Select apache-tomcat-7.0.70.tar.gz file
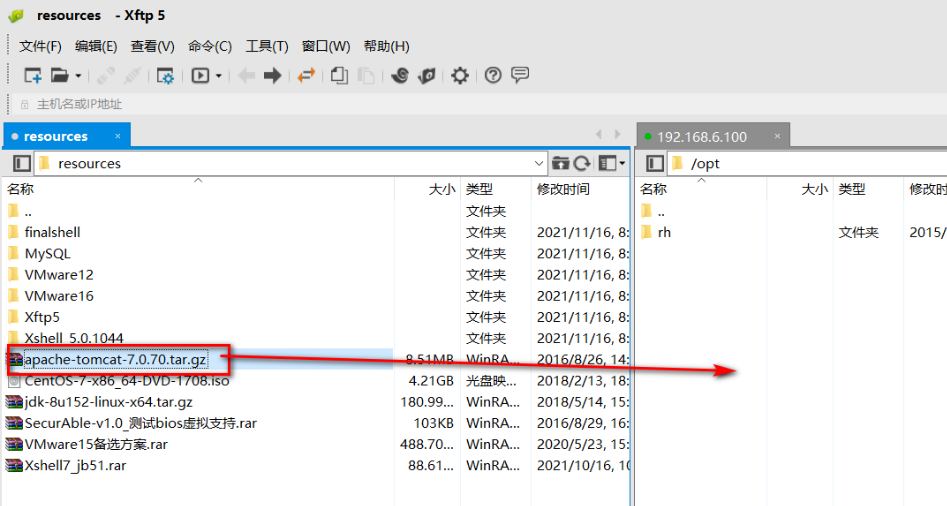Viewport: 947px width, 506px height. click(x=115, y=359)
